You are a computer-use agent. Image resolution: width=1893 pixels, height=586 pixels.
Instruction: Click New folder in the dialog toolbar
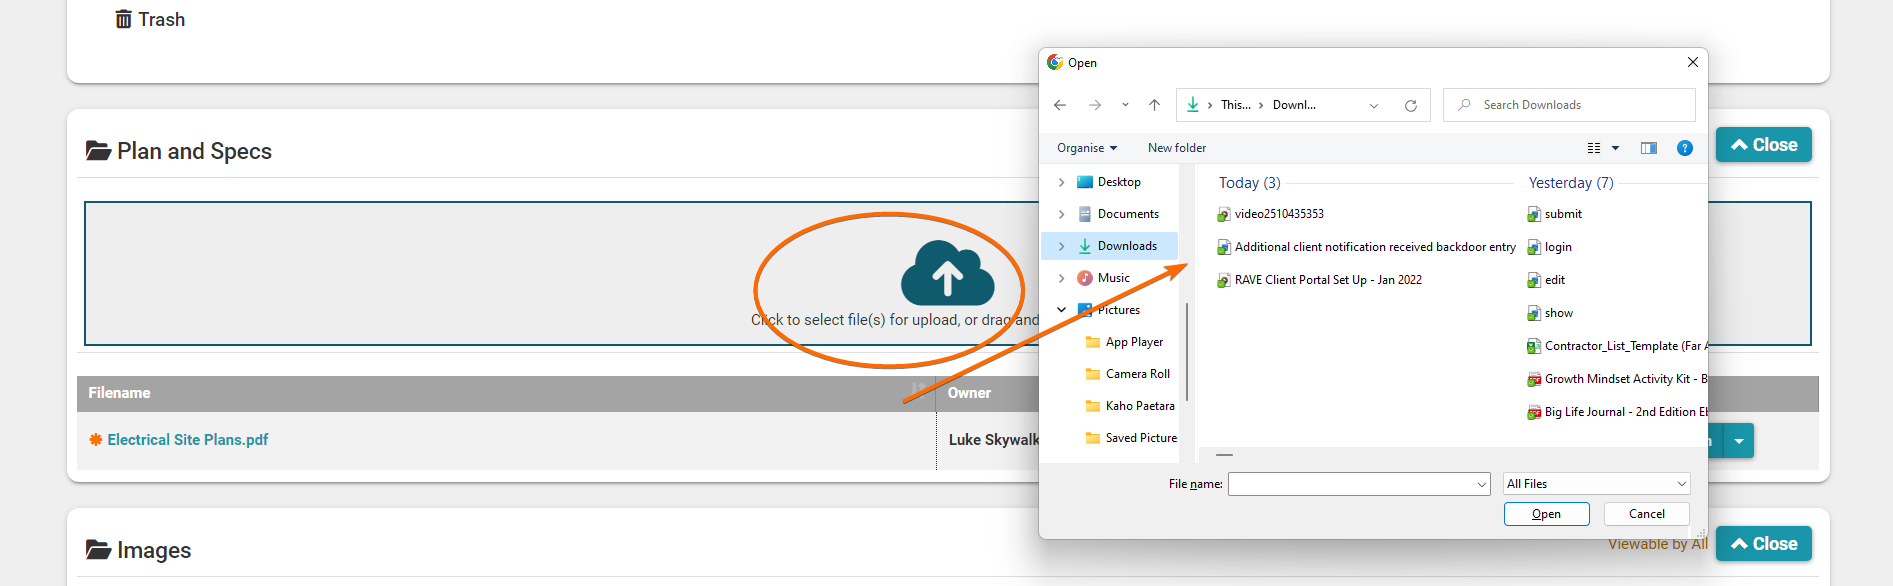click(x=1177, y=148)
